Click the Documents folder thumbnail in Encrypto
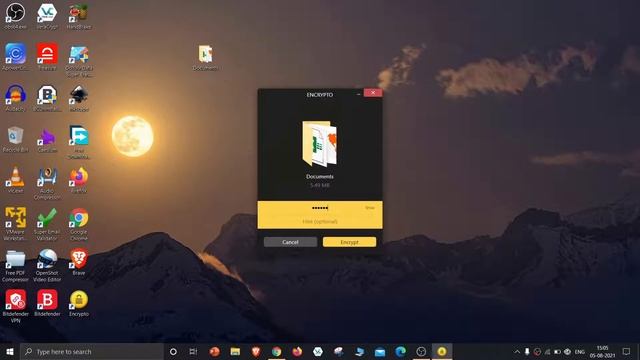This screenshot has height=360, width=640. point(320,143)
